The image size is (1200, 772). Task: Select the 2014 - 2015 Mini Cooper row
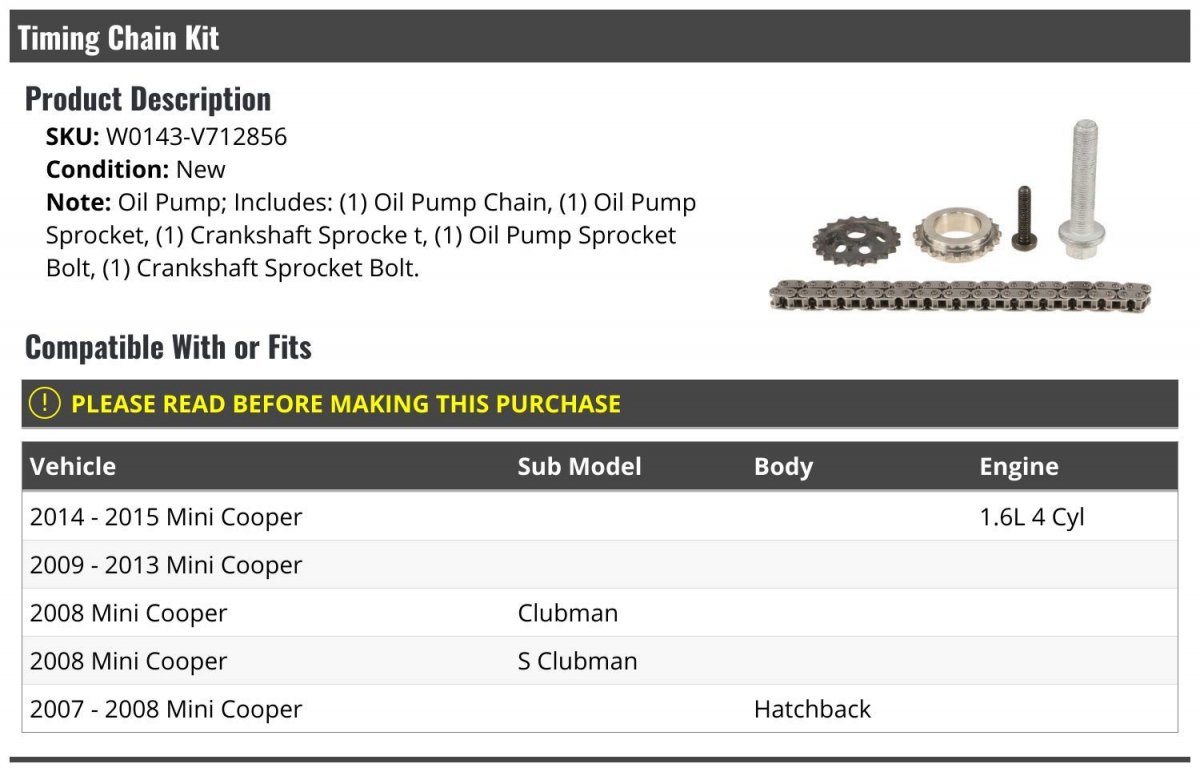pos(600,517)
